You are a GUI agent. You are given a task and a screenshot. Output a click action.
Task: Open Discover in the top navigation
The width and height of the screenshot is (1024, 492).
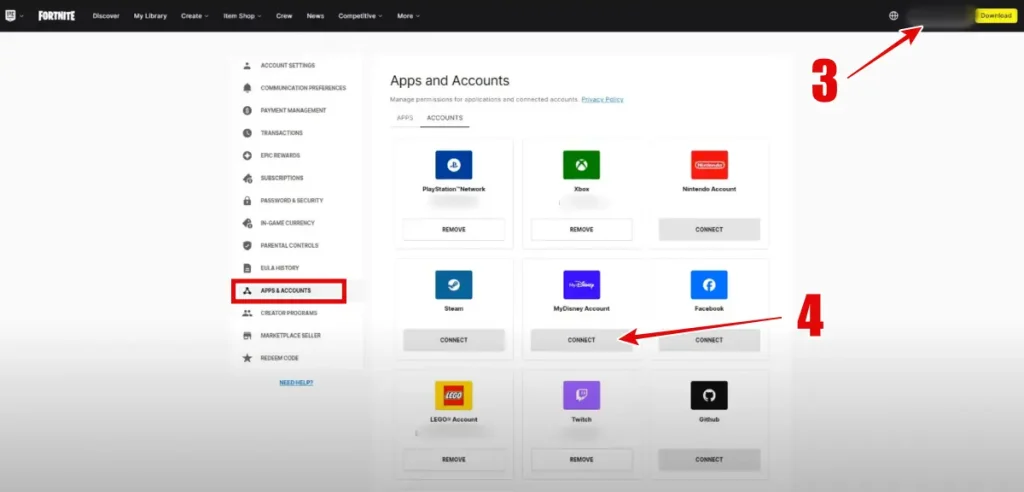click(x=106, y=16)
